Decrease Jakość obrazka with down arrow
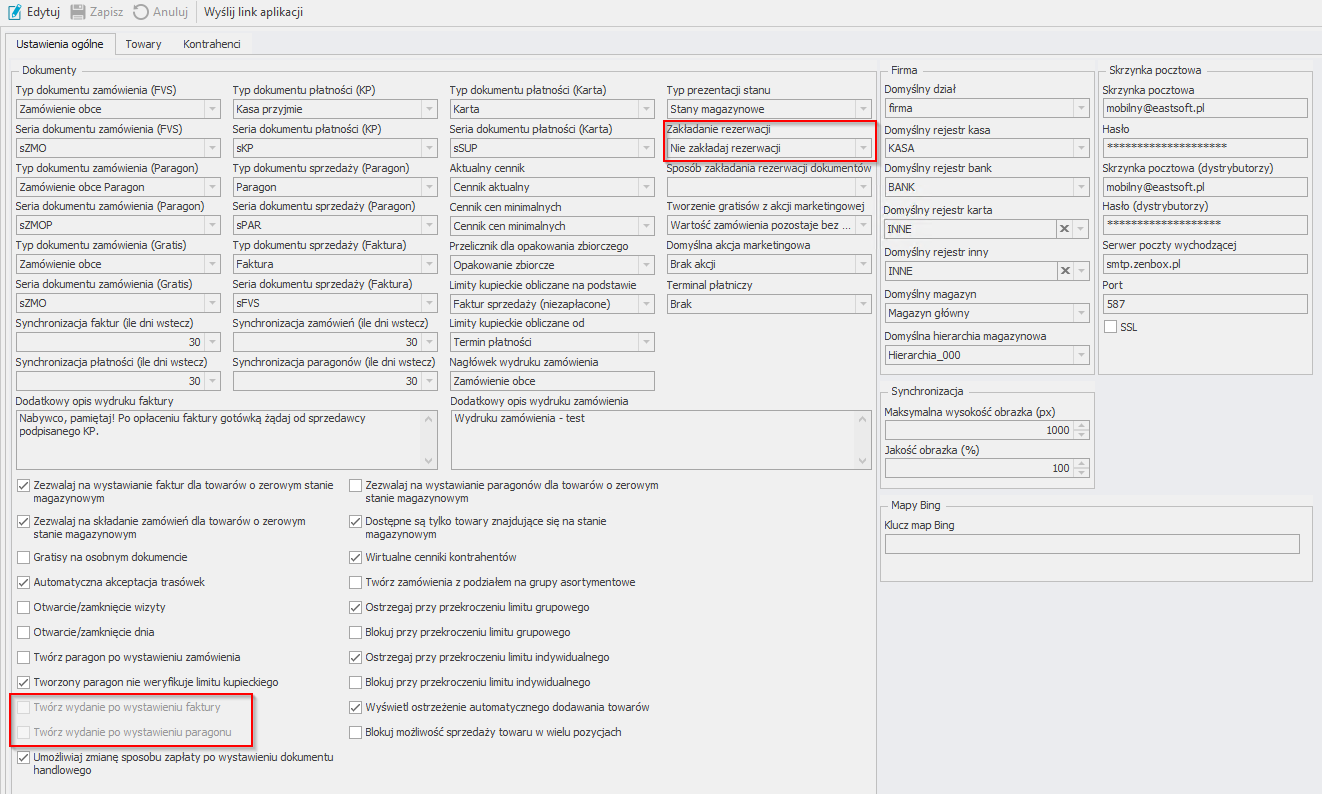Image resolution: width=1322 pixels, height=794 pixels. [1081, 473]
